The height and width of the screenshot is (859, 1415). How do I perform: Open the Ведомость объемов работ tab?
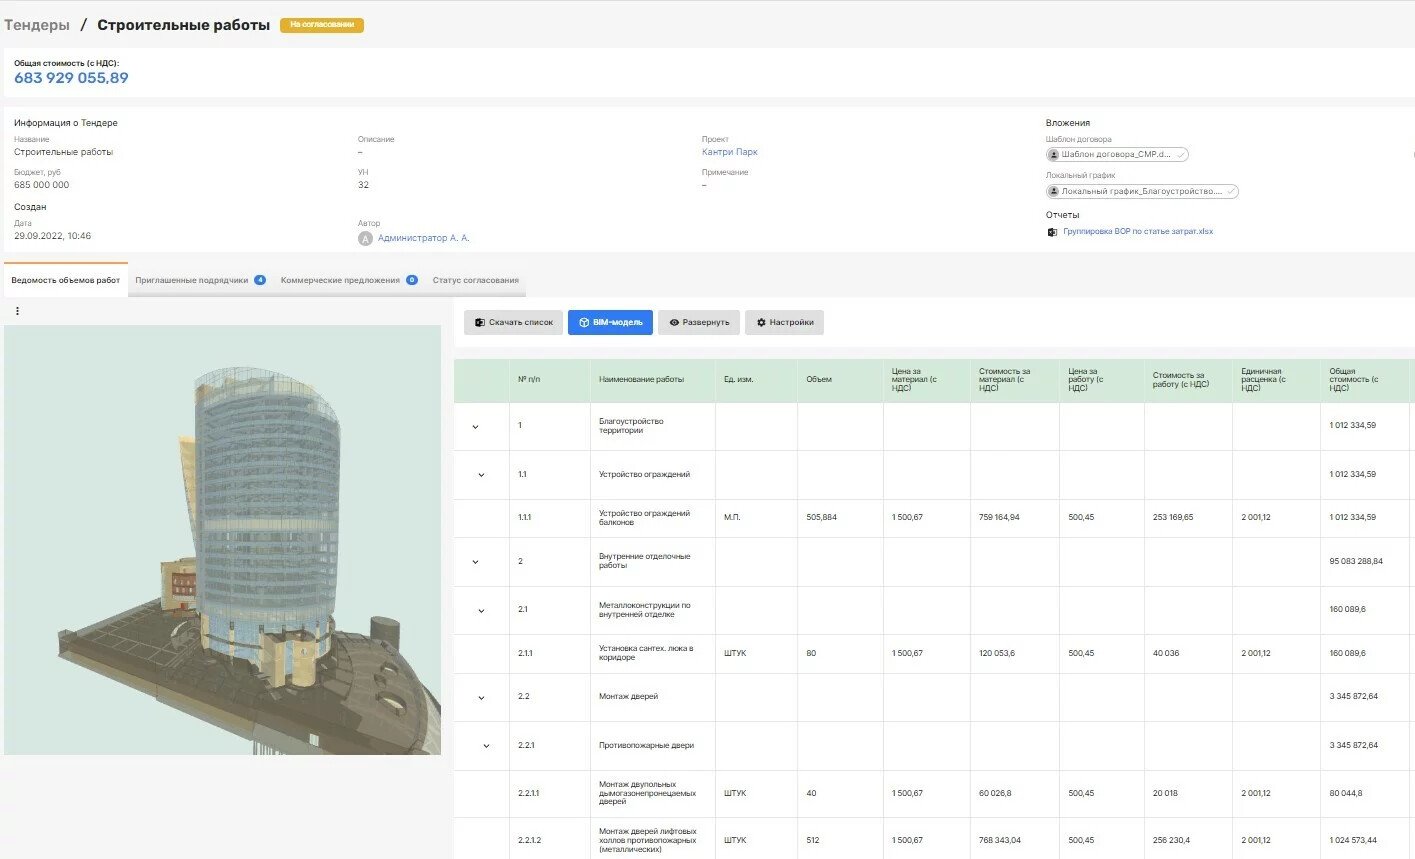click(x=66, y=280)
